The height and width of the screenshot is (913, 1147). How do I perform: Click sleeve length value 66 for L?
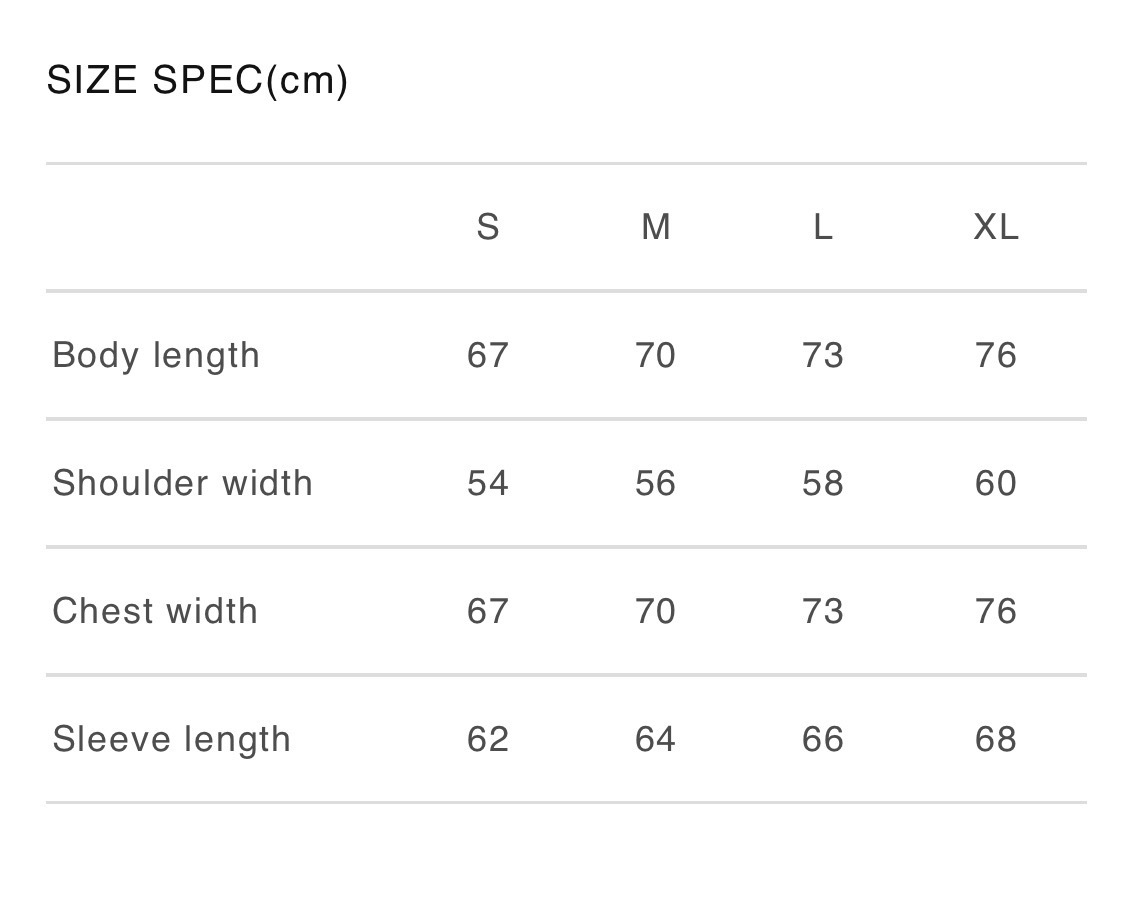coord(822,739)
